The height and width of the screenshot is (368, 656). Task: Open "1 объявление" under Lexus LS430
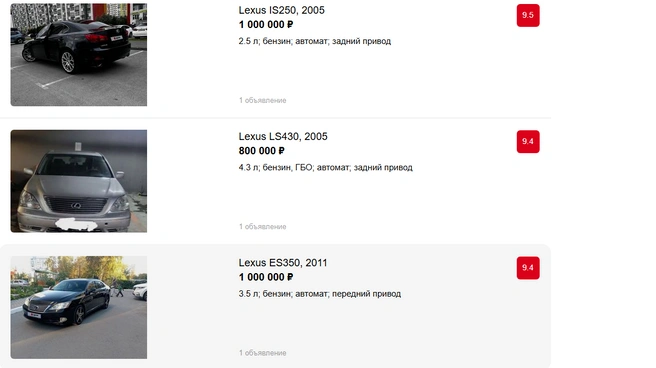[x=262, y=227]
